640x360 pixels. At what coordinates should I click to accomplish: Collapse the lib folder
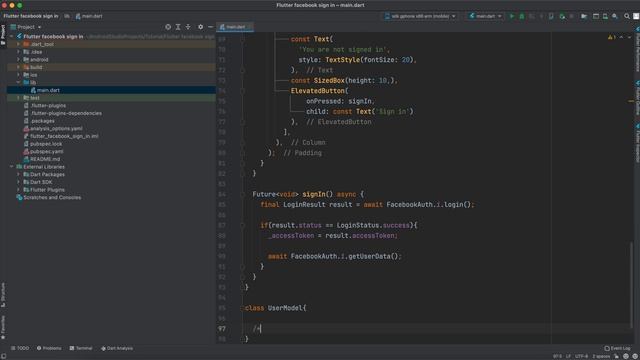click(18, 82)
